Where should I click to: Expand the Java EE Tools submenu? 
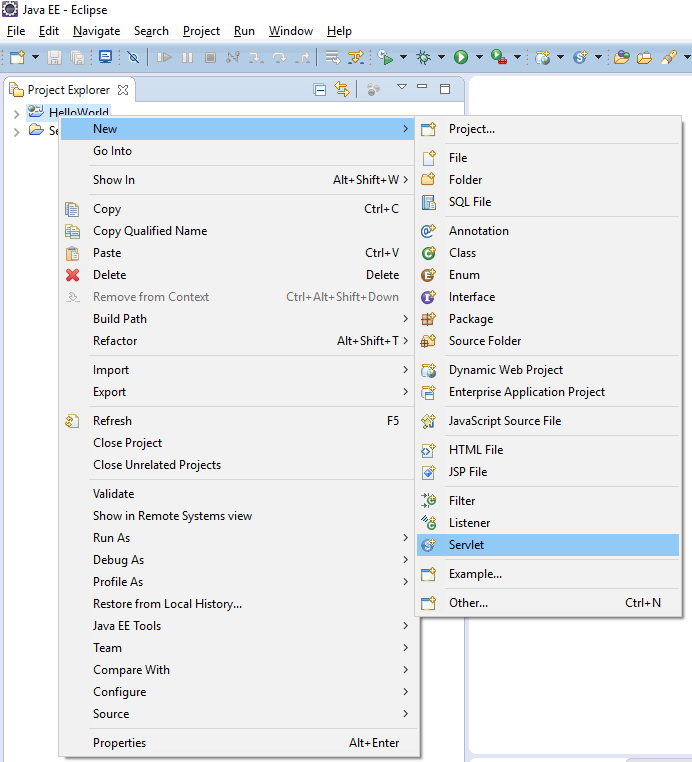point(237,626)
